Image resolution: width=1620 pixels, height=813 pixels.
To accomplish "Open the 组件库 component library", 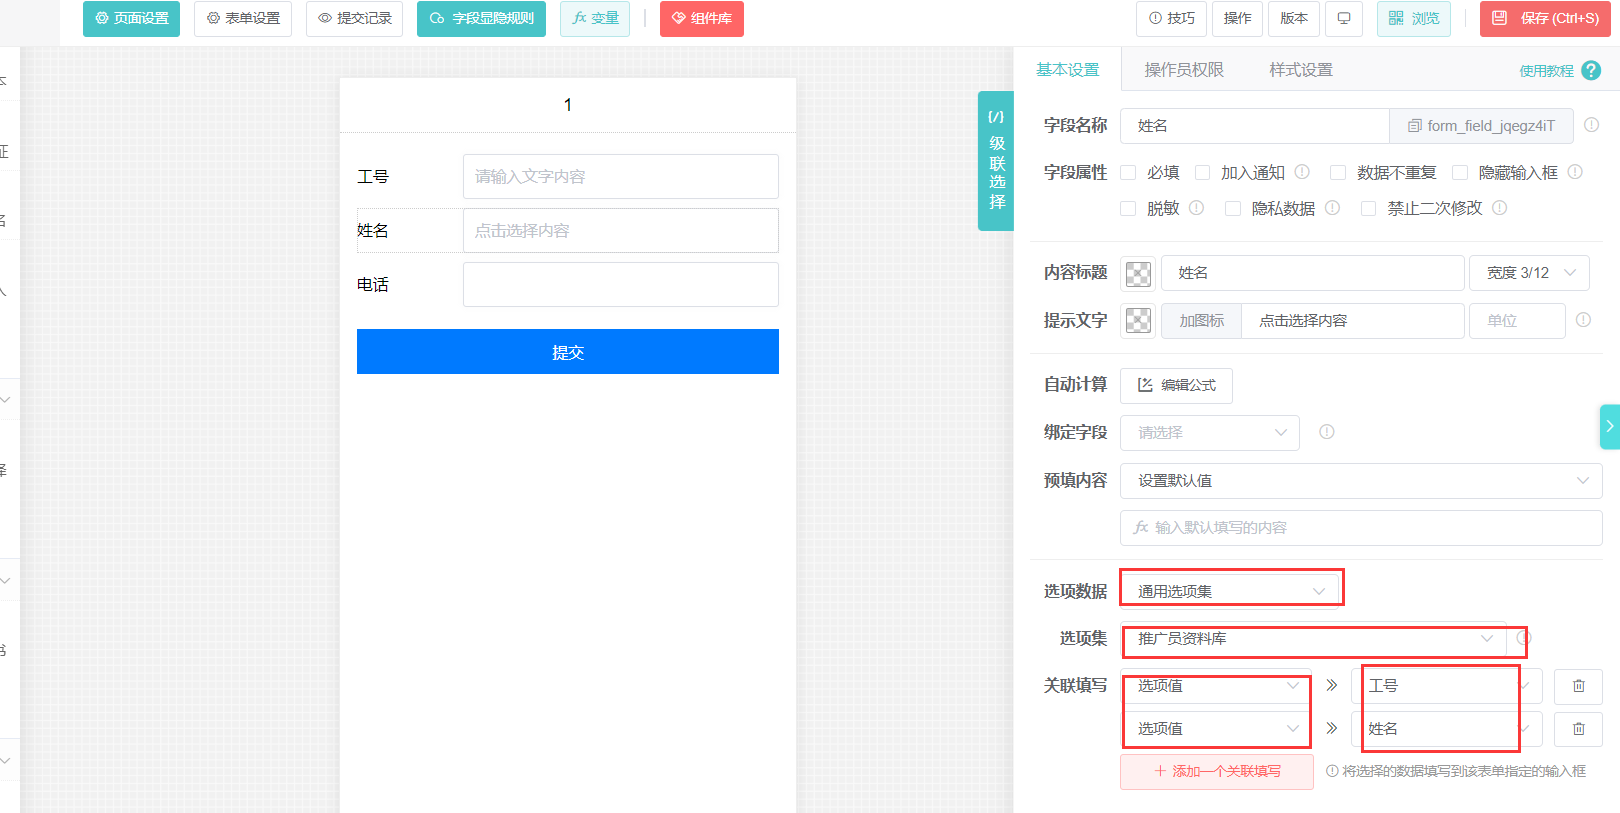I will click(x=702, y=19).
